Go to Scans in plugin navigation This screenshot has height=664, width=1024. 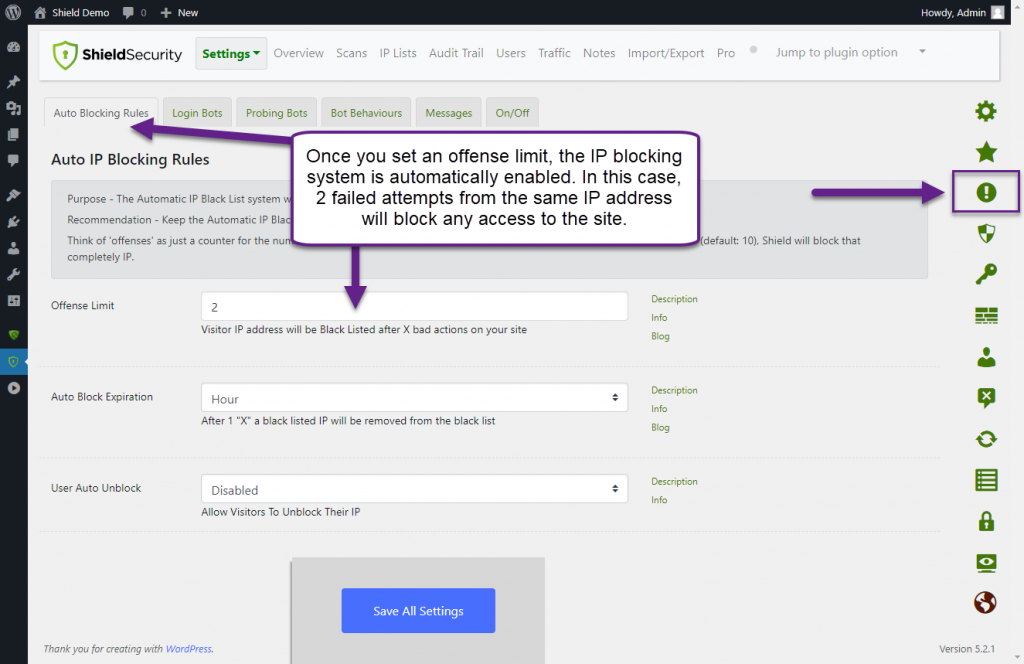click(x=351, y=53)
